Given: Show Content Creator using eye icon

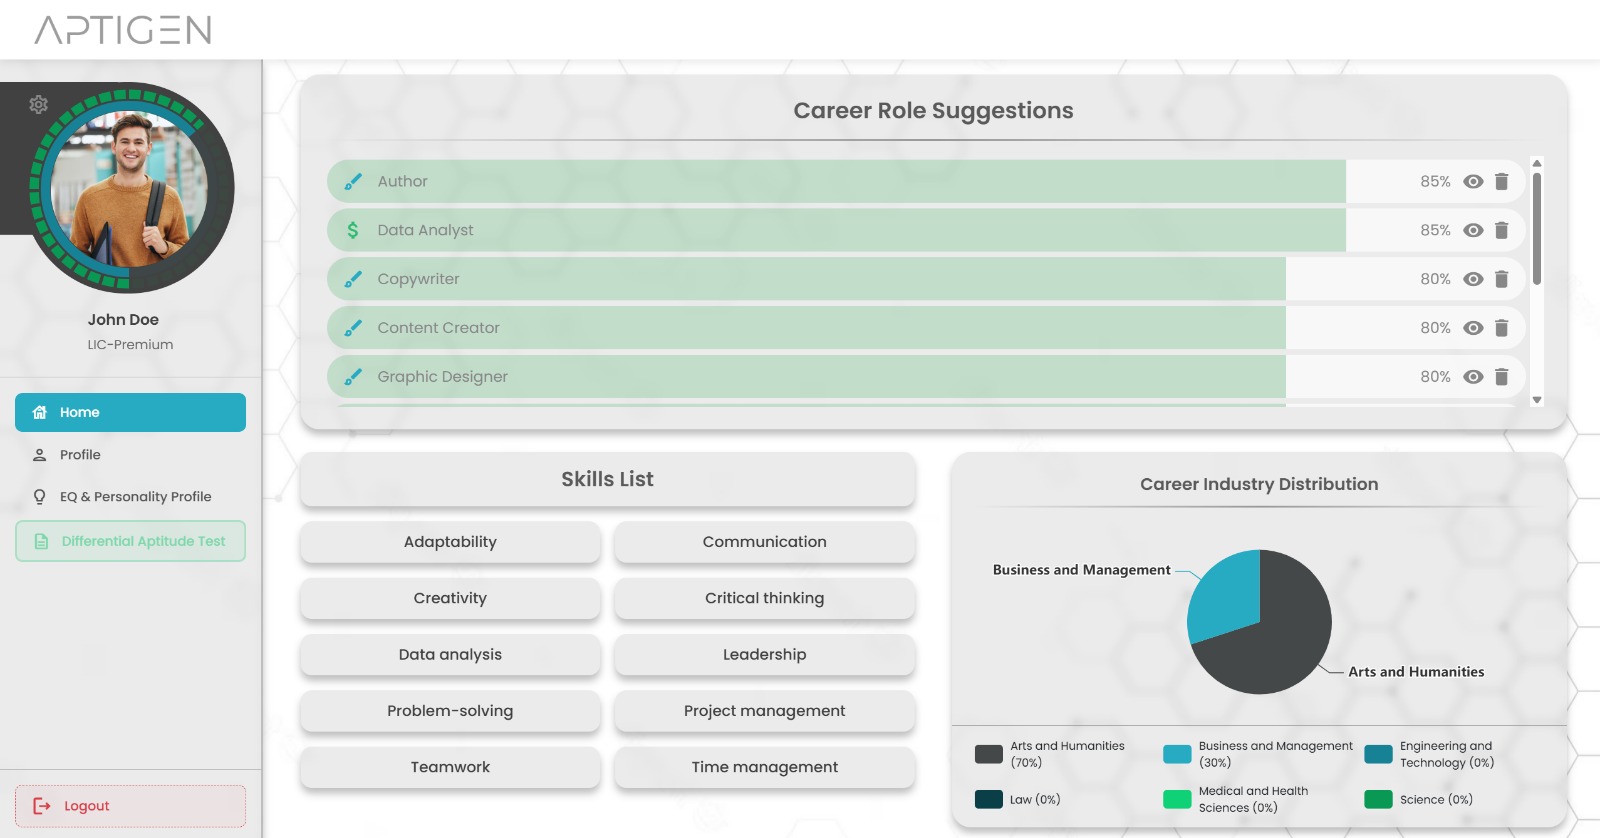Looking at the screenshot, I should point(1473,328).
